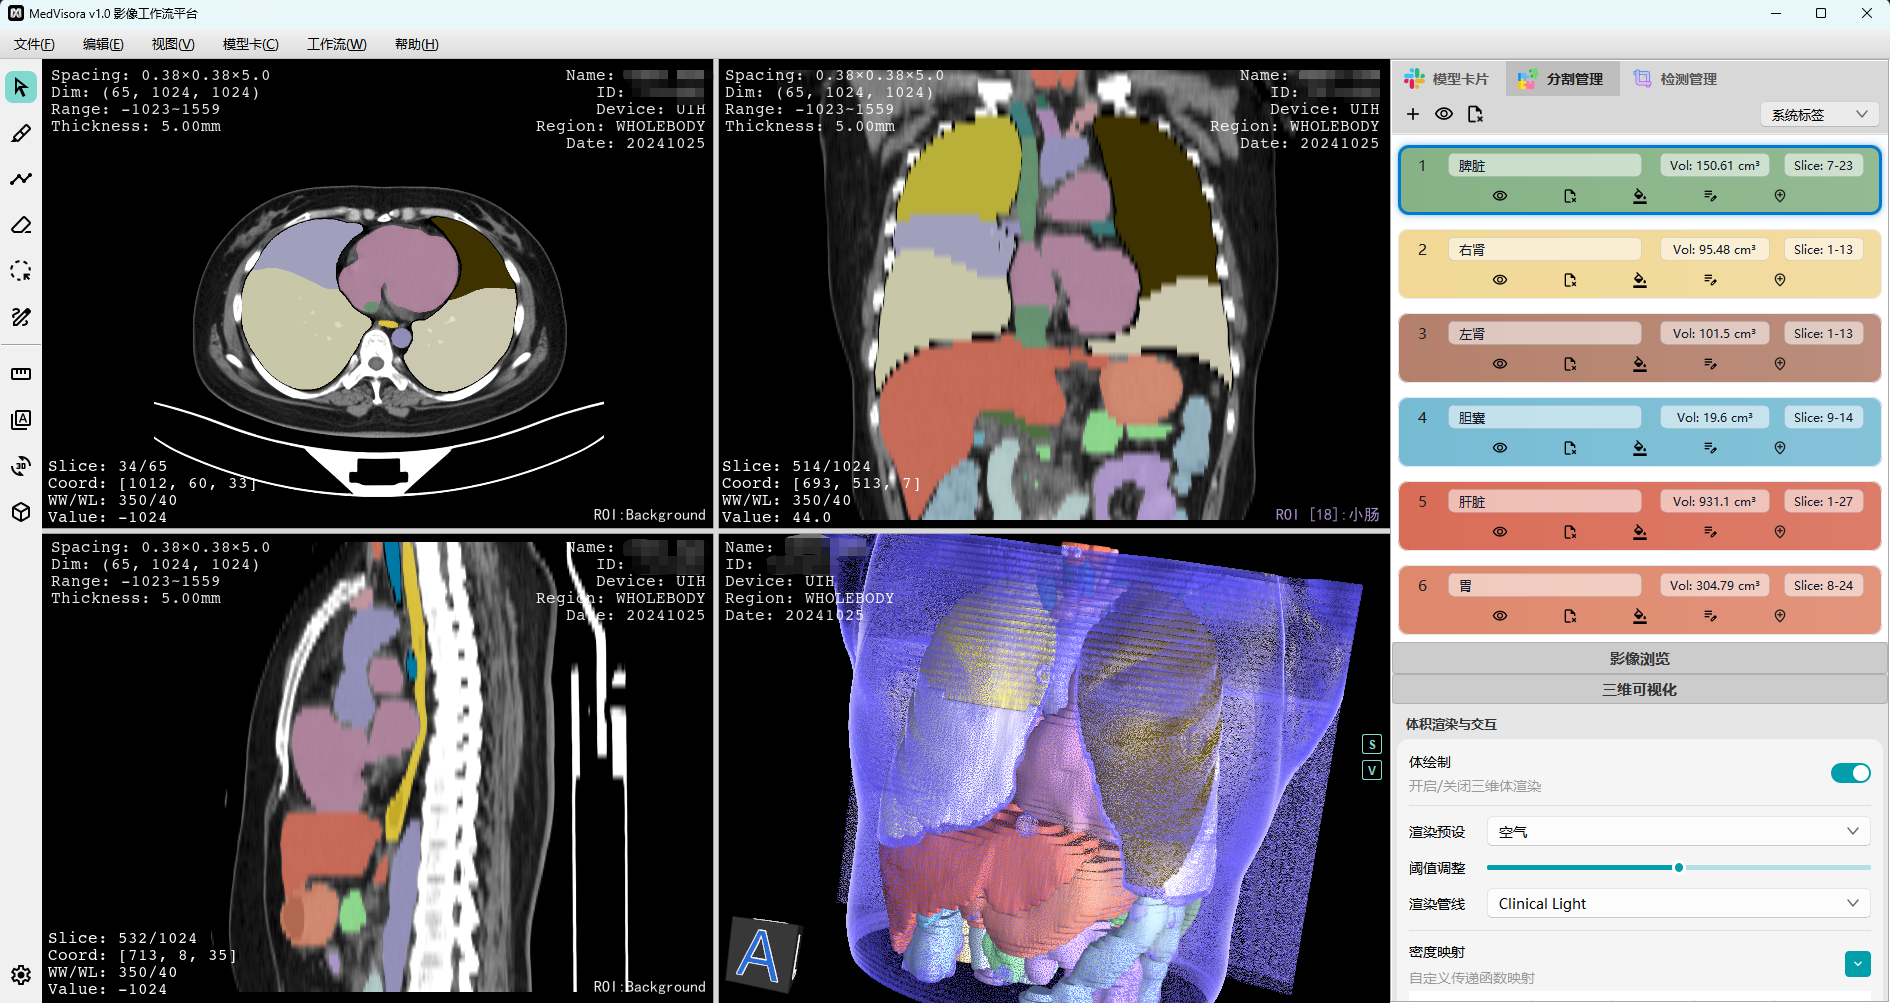Select the dashed circle selection tool
The height and width of the screenshot is (1003, 1890).
pyautogui.click(x=21, y=271)
